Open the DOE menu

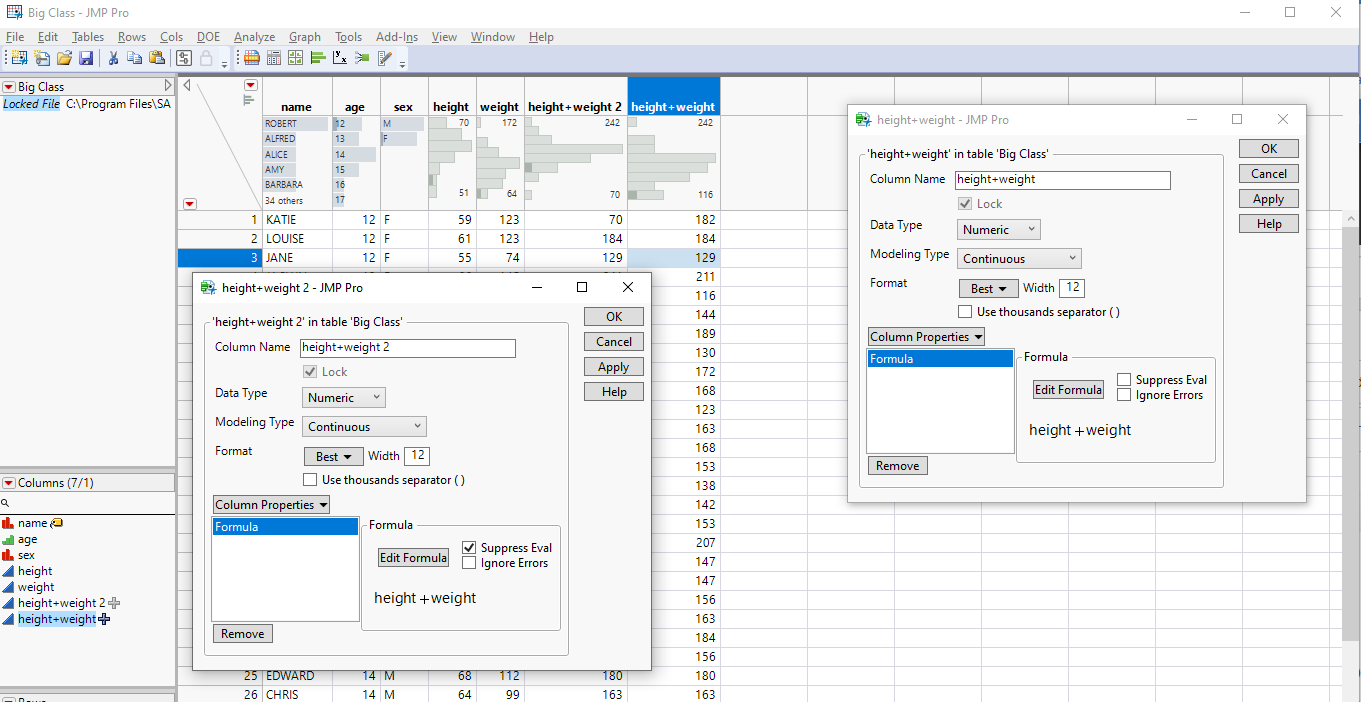point(208,36)
